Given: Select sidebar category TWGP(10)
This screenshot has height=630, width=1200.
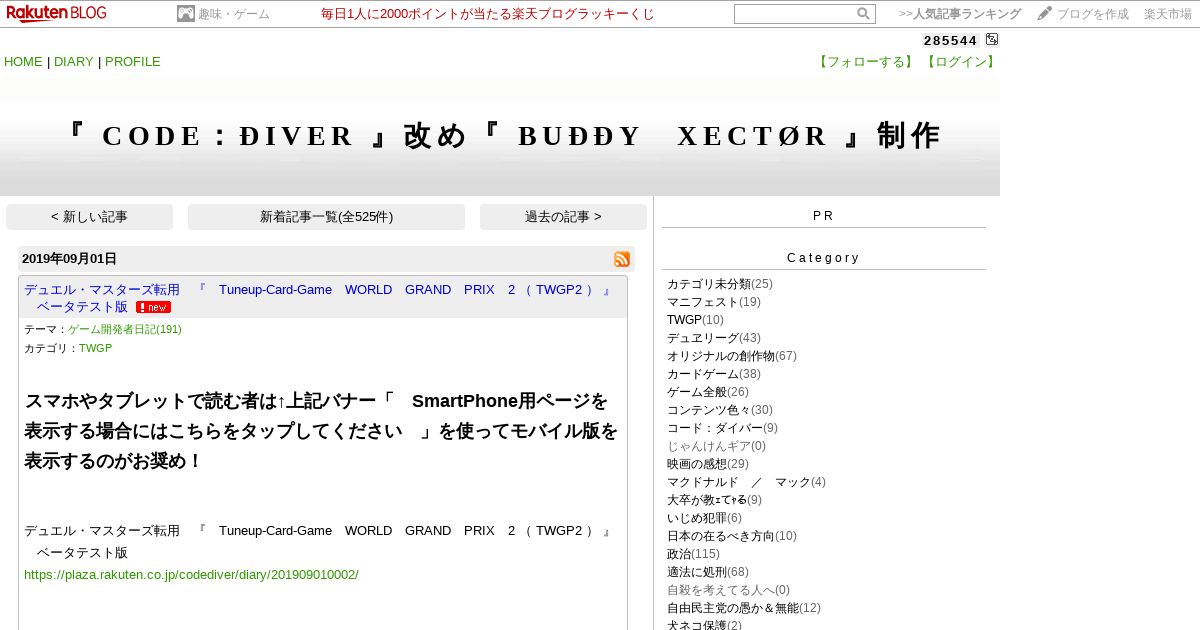Looking at the screenshot, I should (x=695, y=320).
